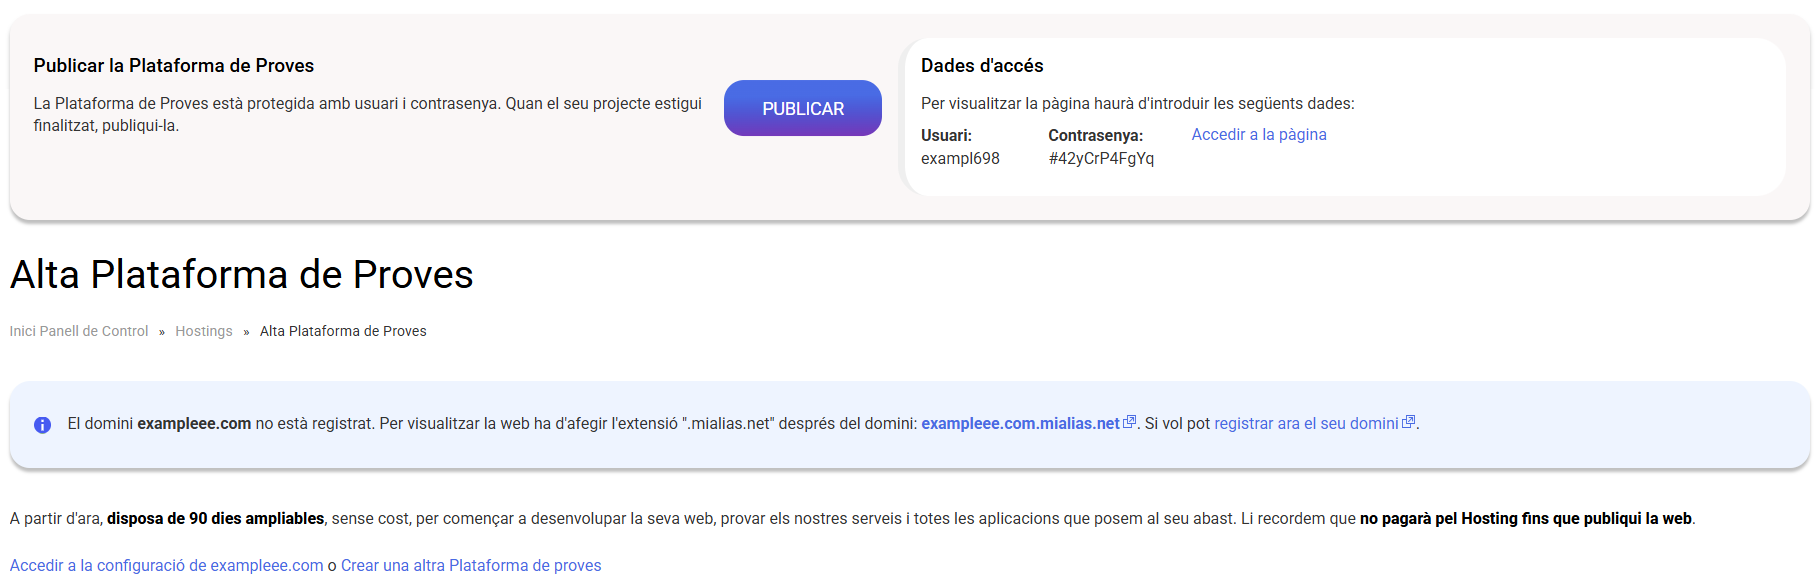
Task: Click bold 'exampleee.com' text in info banner
Action: pyautogui.click(x=194, y=424)
